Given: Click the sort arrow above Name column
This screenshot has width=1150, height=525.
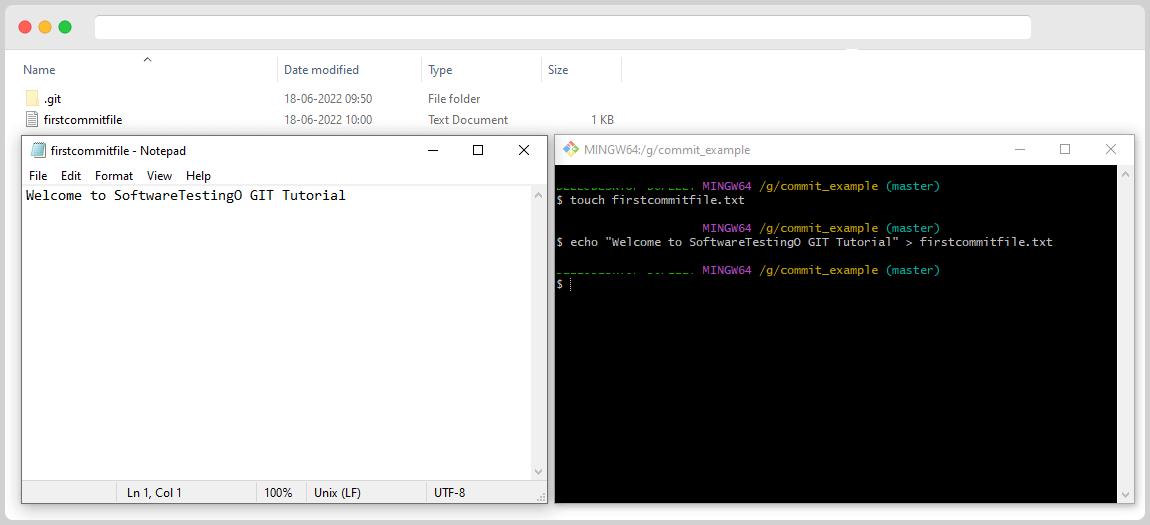Looking at the screenshot, I should click(x=147, y=59).
